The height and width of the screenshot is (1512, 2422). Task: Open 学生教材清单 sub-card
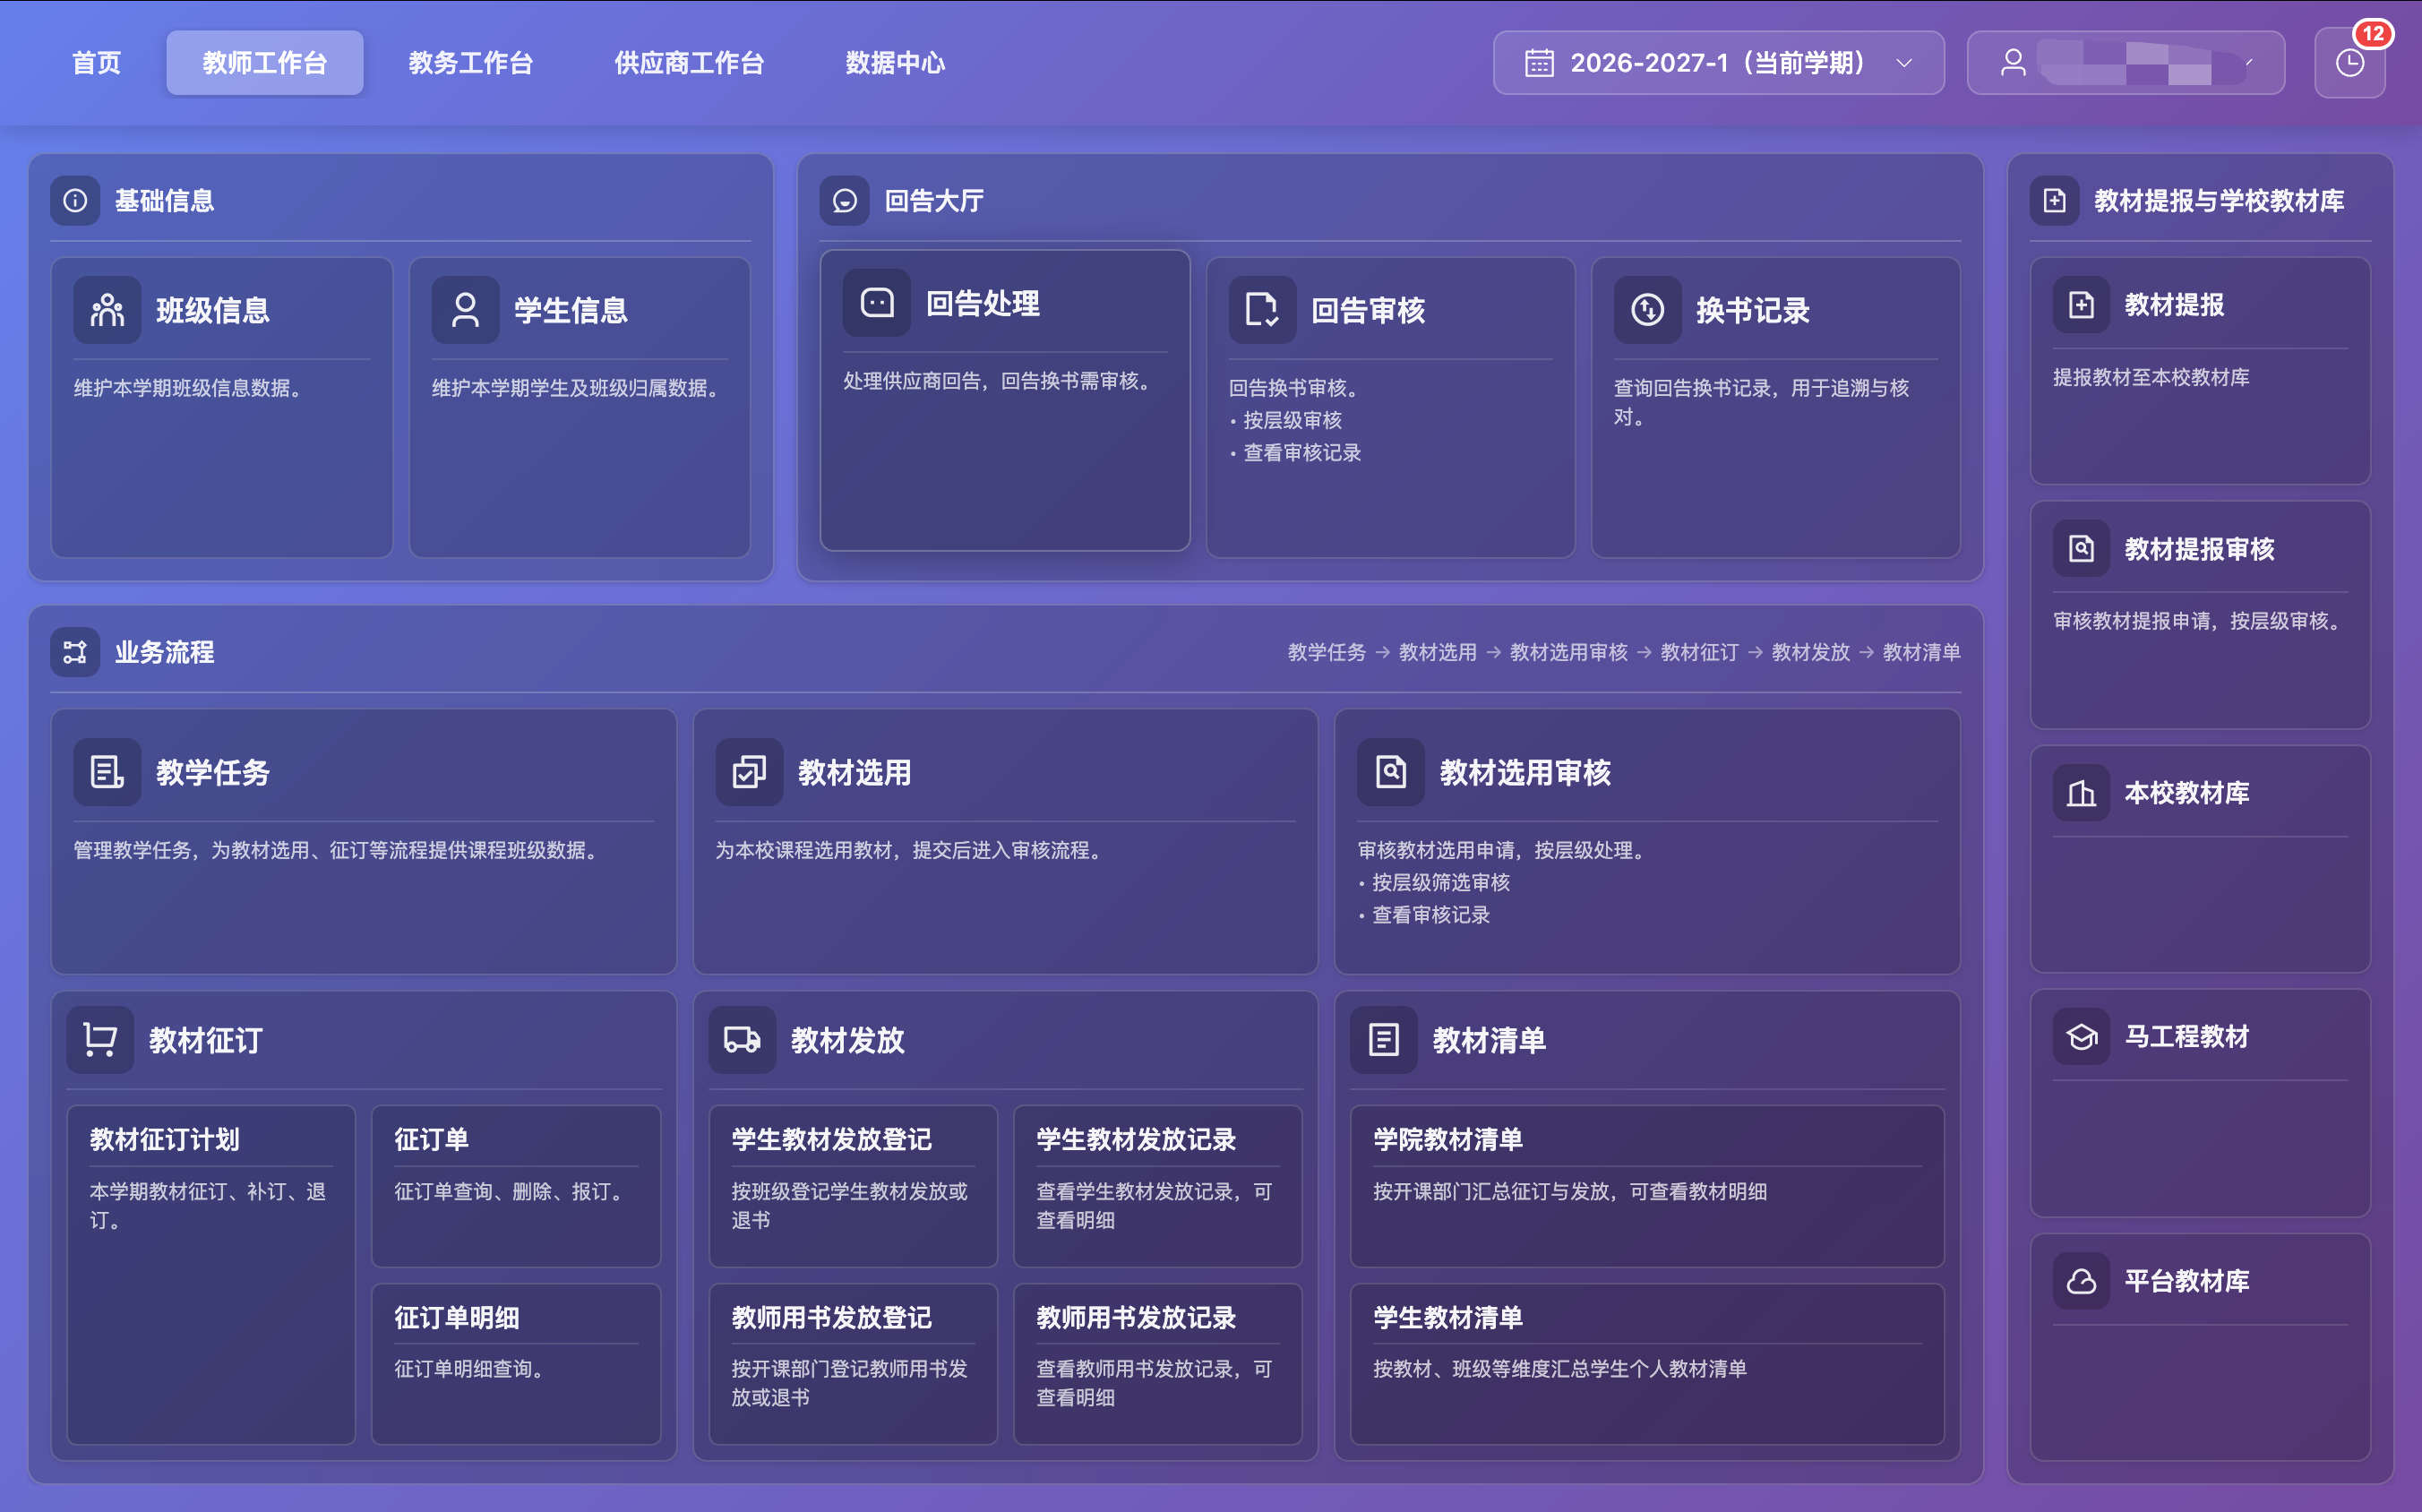[1647, 1364]
